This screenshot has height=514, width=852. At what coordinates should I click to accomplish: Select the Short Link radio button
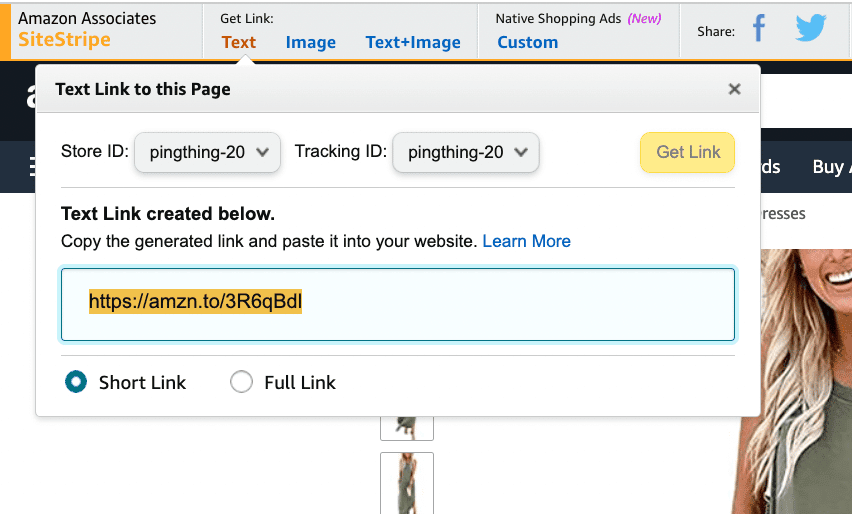[x=76, y=382]
